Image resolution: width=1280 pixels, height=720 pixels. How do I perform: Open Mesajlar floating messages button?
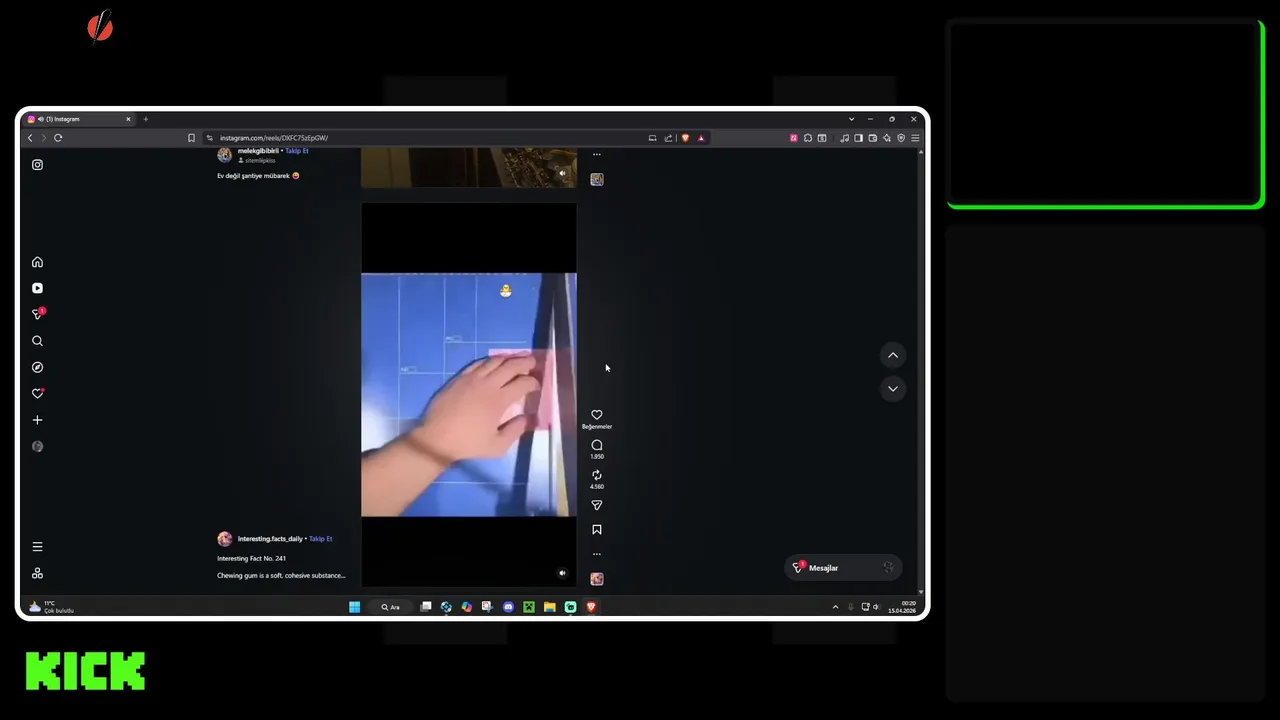coord(842,568)
